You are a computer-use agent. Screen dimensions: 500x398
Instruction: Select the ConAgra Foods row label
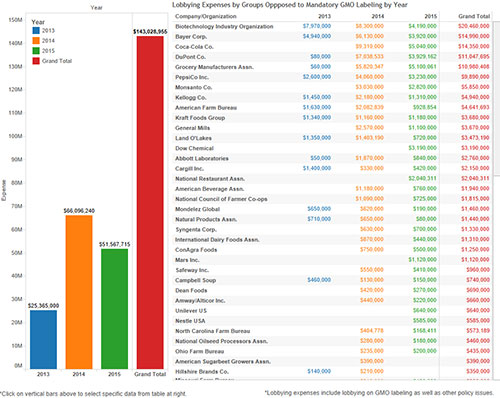point(196,250)
